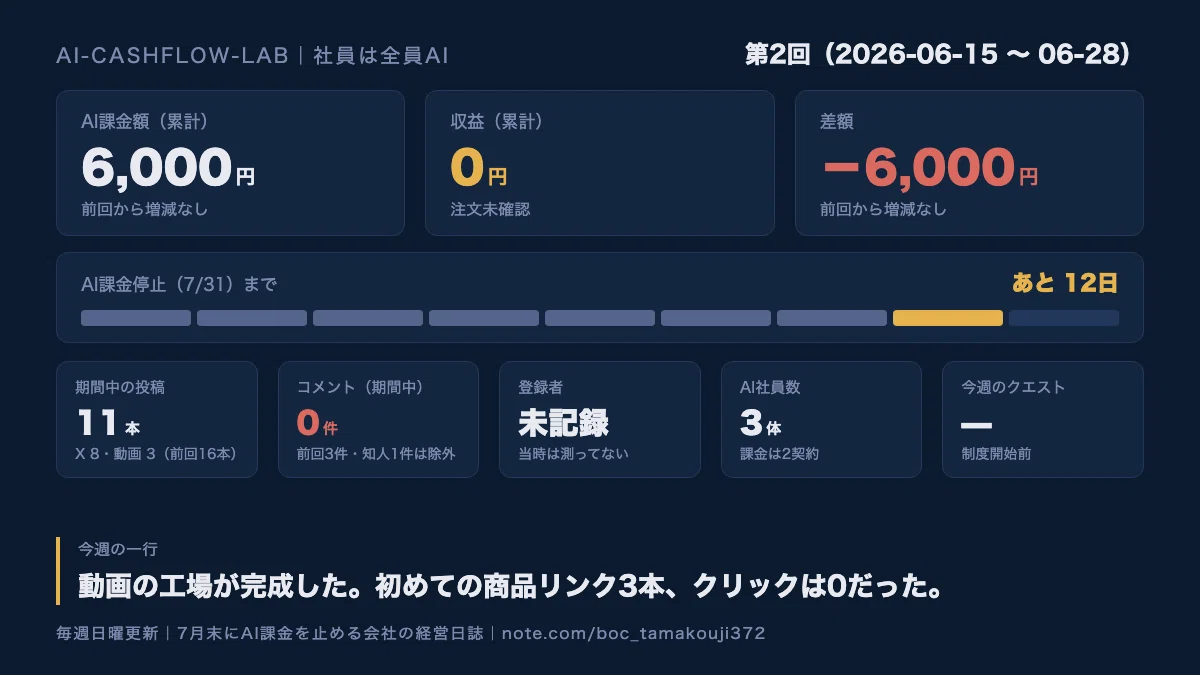Open the 期間中の投稿 card with 11本
Image resolution: width=1200 pixels, height=675 pixels.
pyautogui.click(x=157, y=419)
